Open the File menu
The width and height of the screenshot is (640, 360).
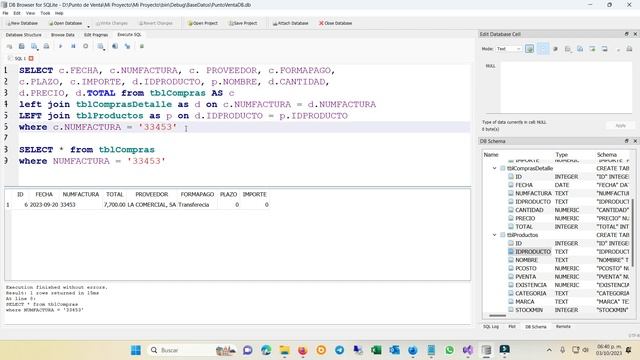(5, 13)
